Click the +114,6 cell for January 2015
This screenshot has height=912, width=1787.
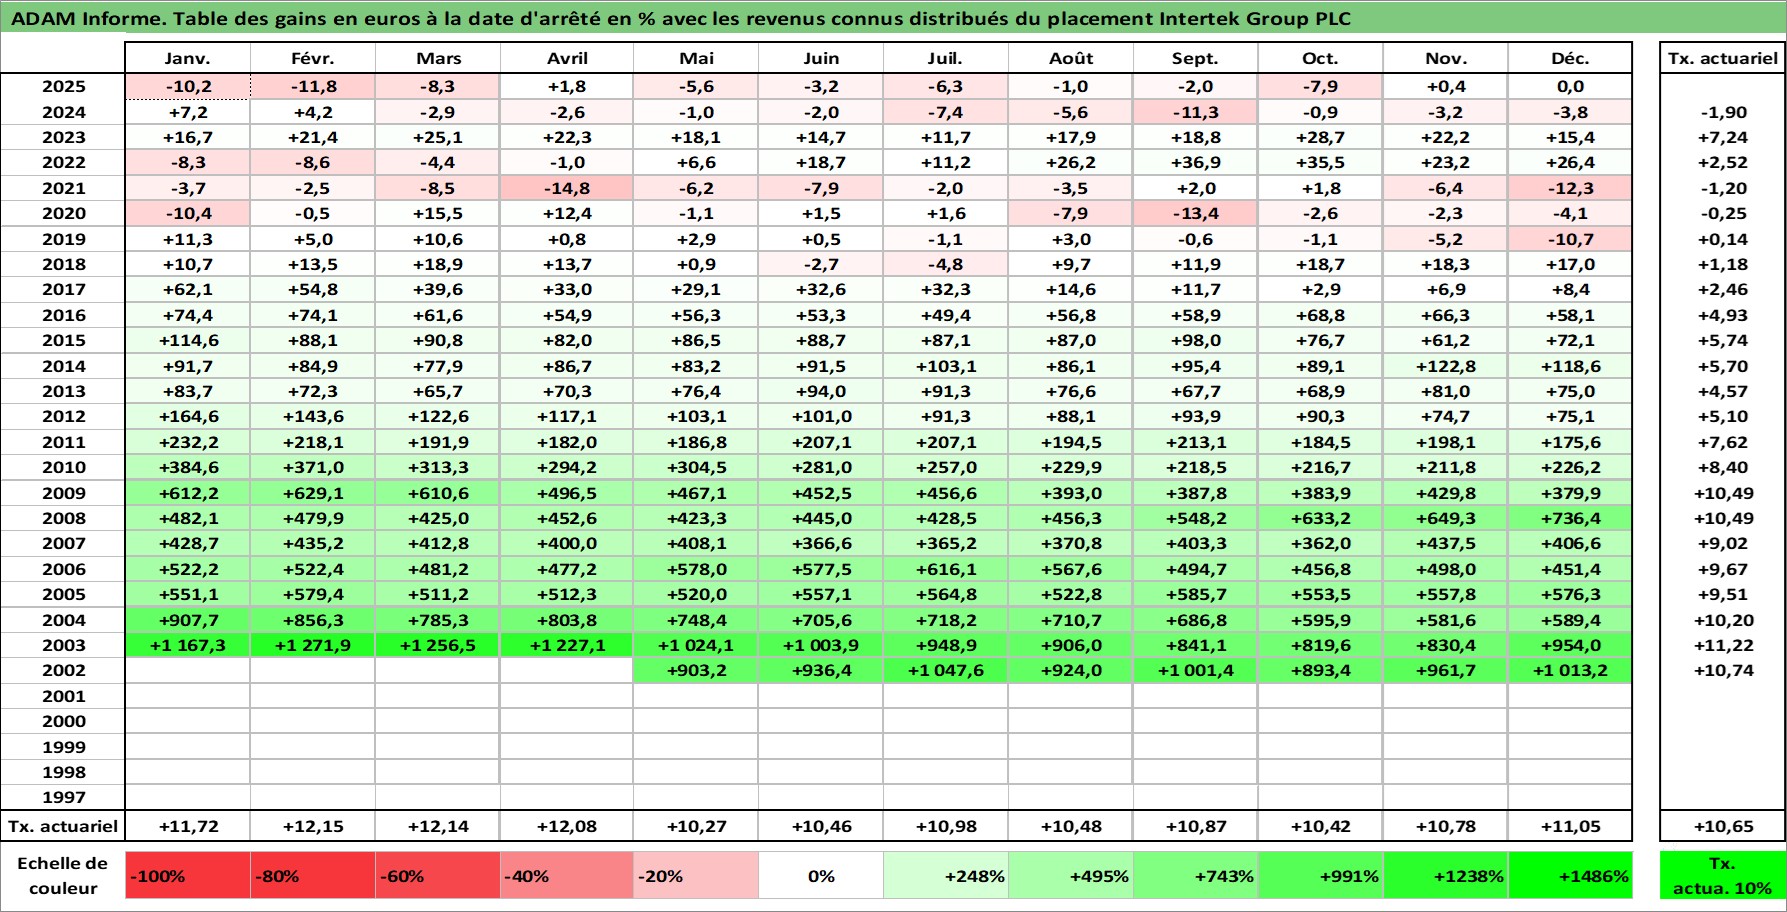(187, 340)
